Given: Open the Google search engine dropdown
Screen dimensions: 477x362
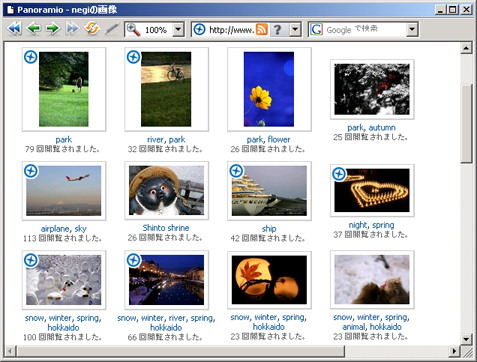Looking at the screenshot, I should pos(412,30).
